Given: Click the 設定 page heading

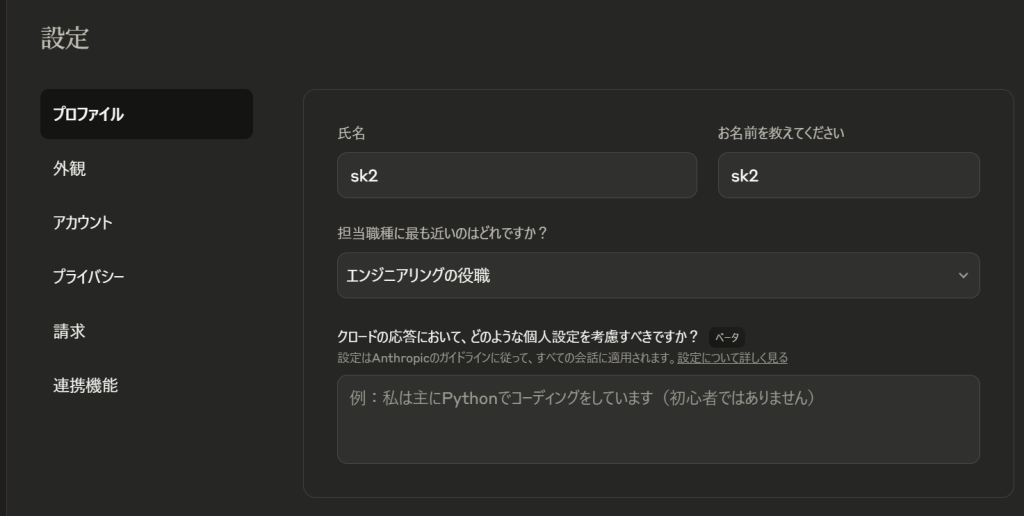Looking at the screenshot, I should tap(65, 38).
